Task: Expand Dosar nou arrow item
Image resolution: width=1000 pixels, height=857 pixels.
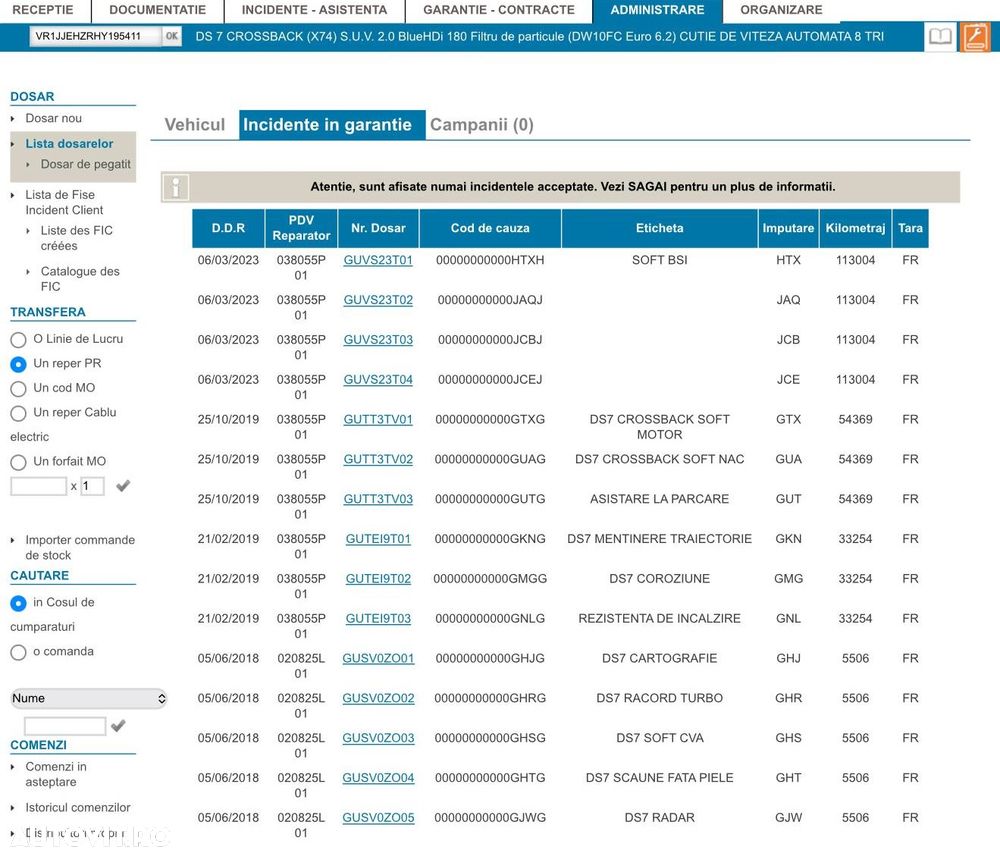Action: click(x=54, y=119)
